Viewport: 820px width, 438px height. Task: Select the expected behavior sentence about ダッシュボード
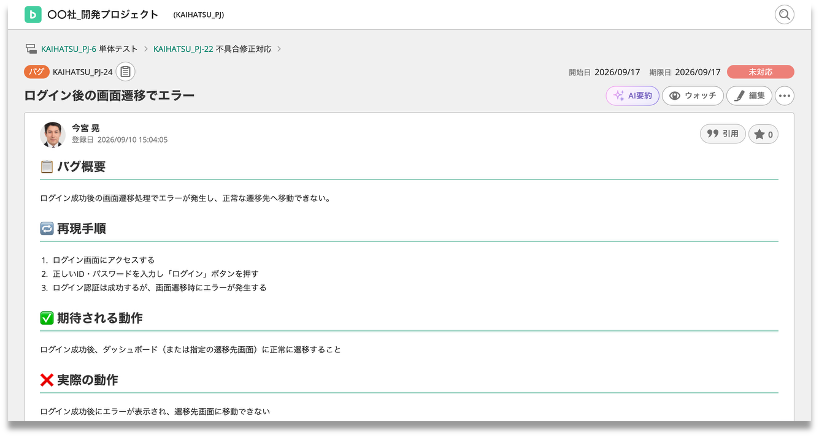coord(190,350)
